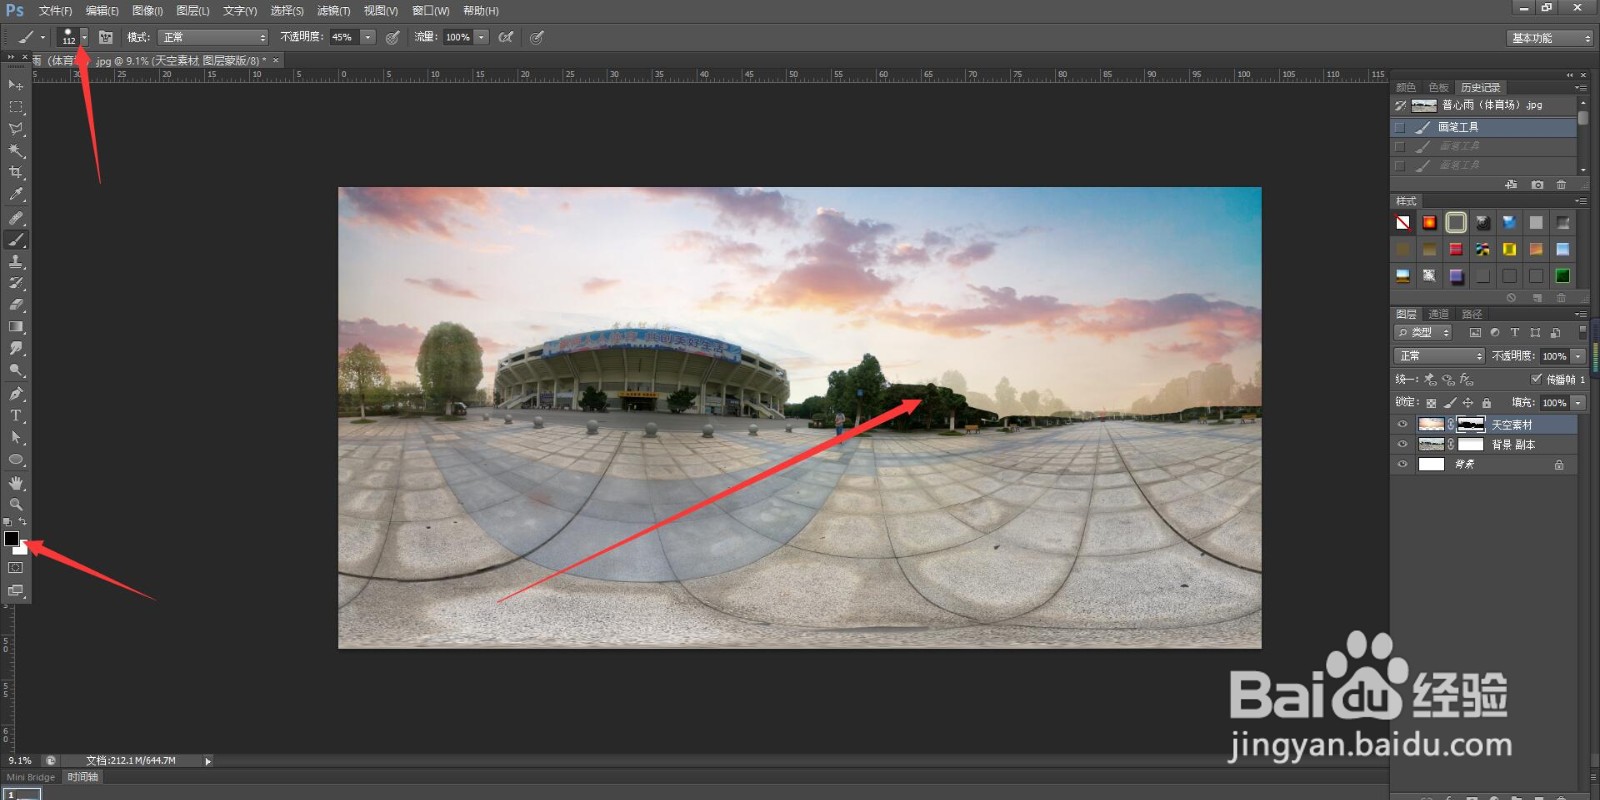
Task: Select the Smudge tool
Action: tap(15, 349)
